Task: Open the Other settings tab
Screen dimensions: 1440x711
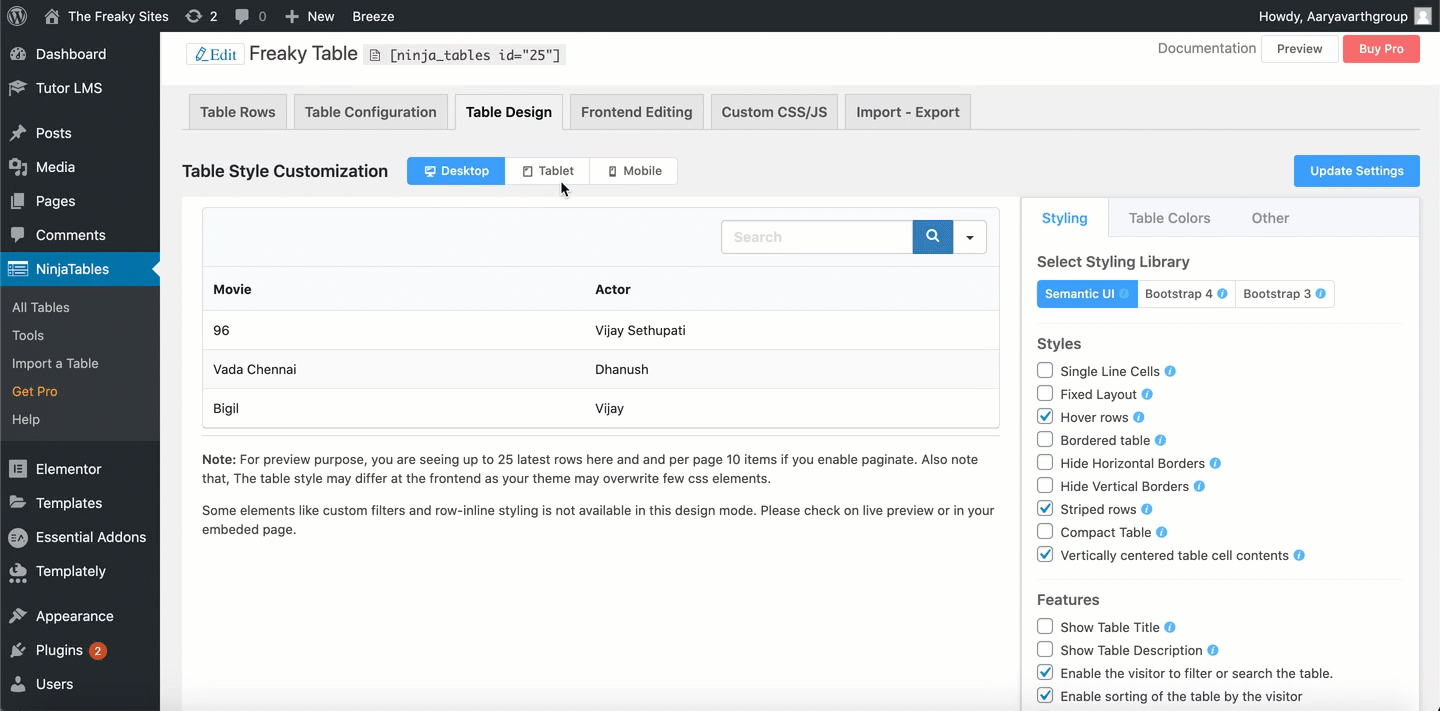Action: pos(1270,218)
